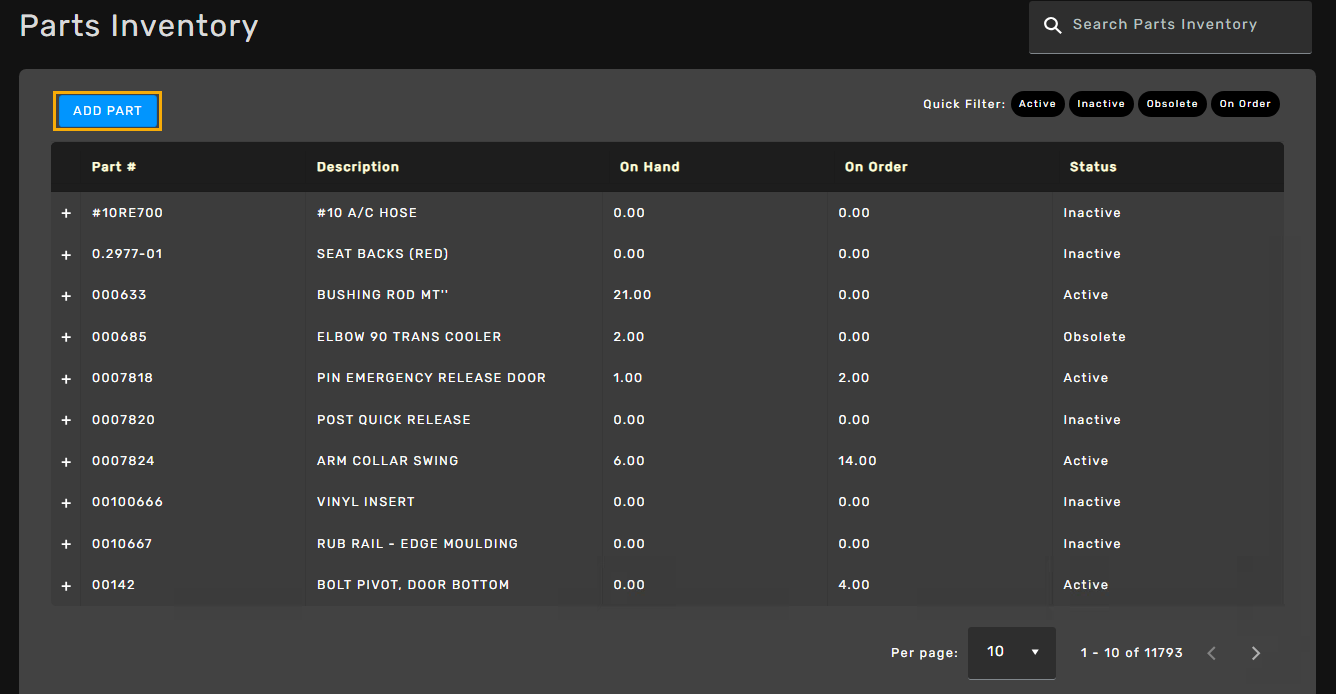Screen dimensions: 1336x694
Task: Click the Add Part button
Action: click(x=107, y=111)
